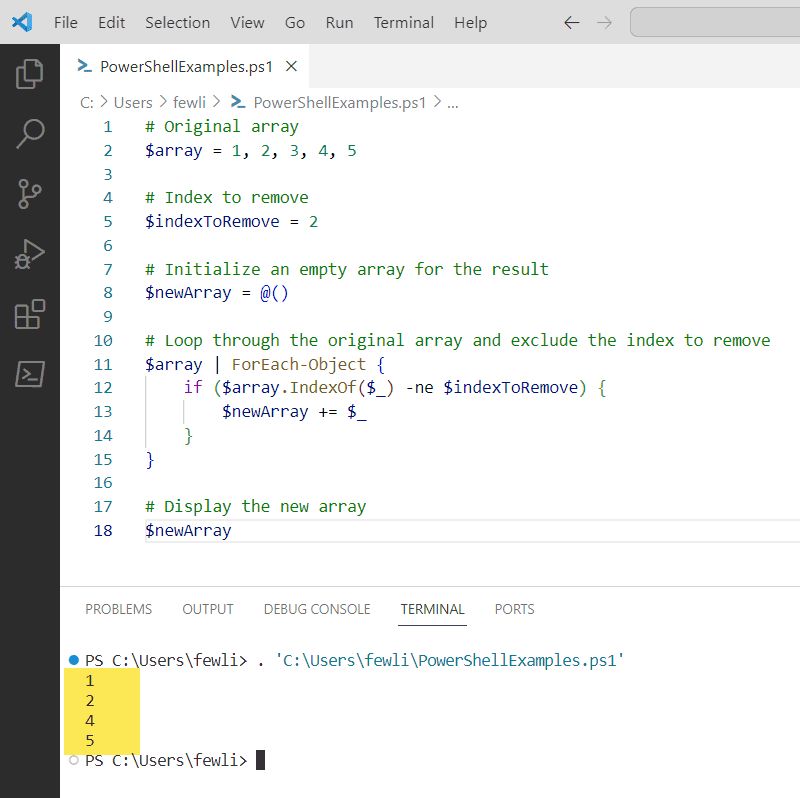This screenshot has width=800, height=798.
Task: Open the Run and Debug view
Action: (29, 253)
